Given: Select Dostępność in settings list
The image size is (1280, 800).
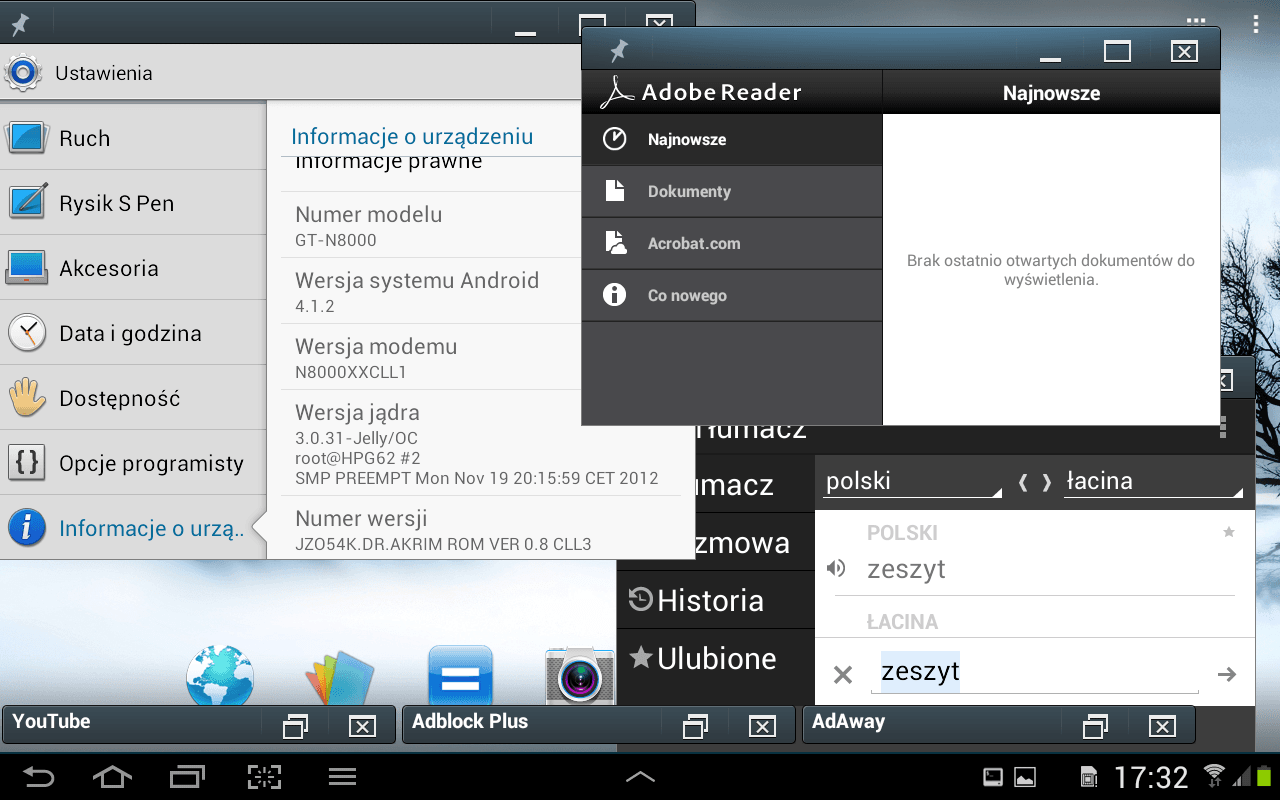Looking at the screenshot, I should [133, 398].
